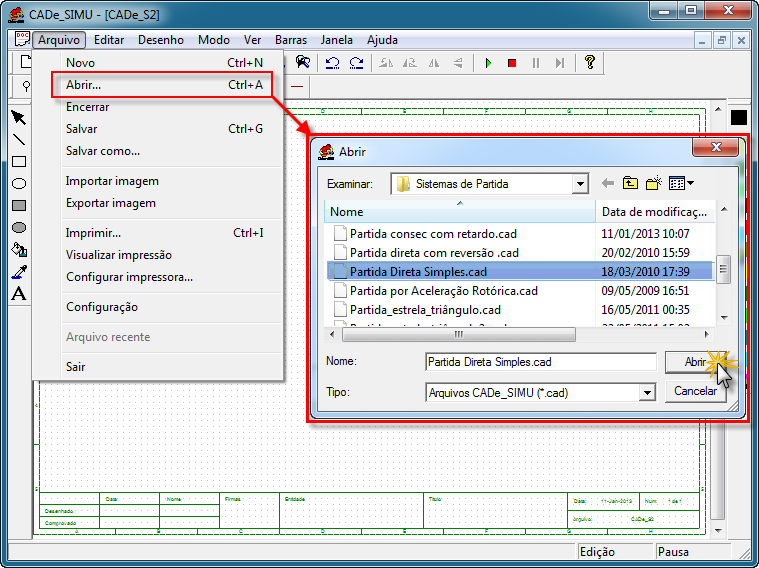The height and width of the screenshot is (568, 759).
Task: Open the Ver menu
Action: [252, 40]
